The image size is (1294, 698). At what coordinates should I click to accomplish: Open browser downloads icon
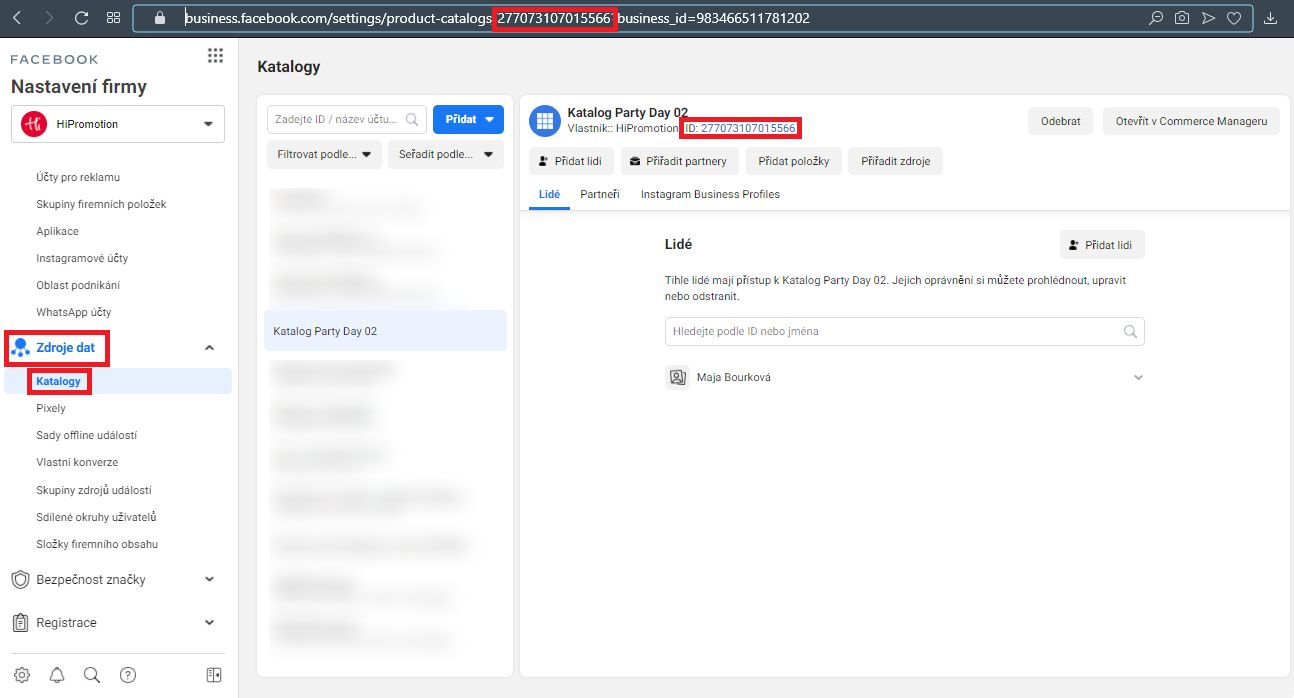pos(1271,18)
